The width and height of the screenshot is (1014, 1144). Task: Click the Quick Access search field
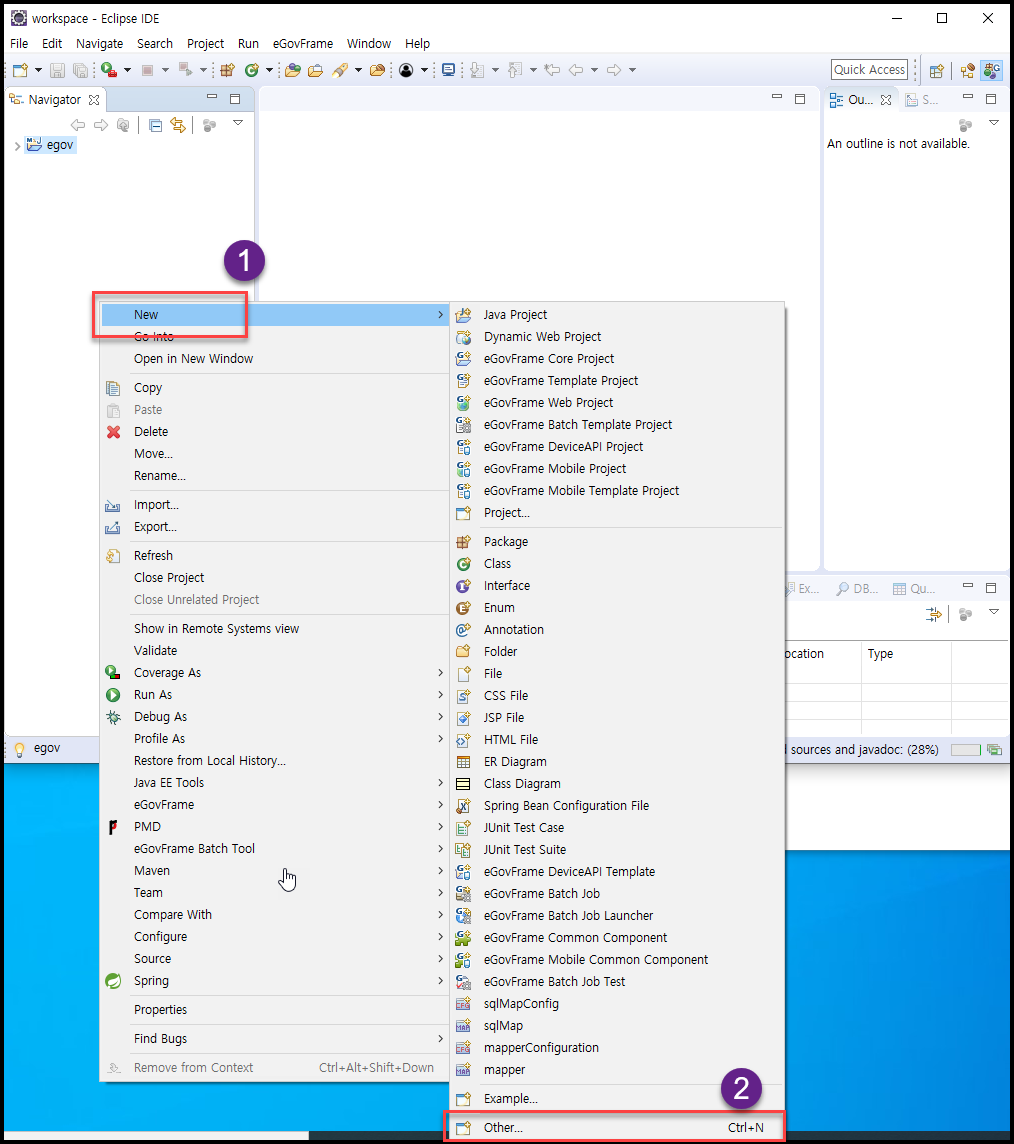tap(870, 70)
